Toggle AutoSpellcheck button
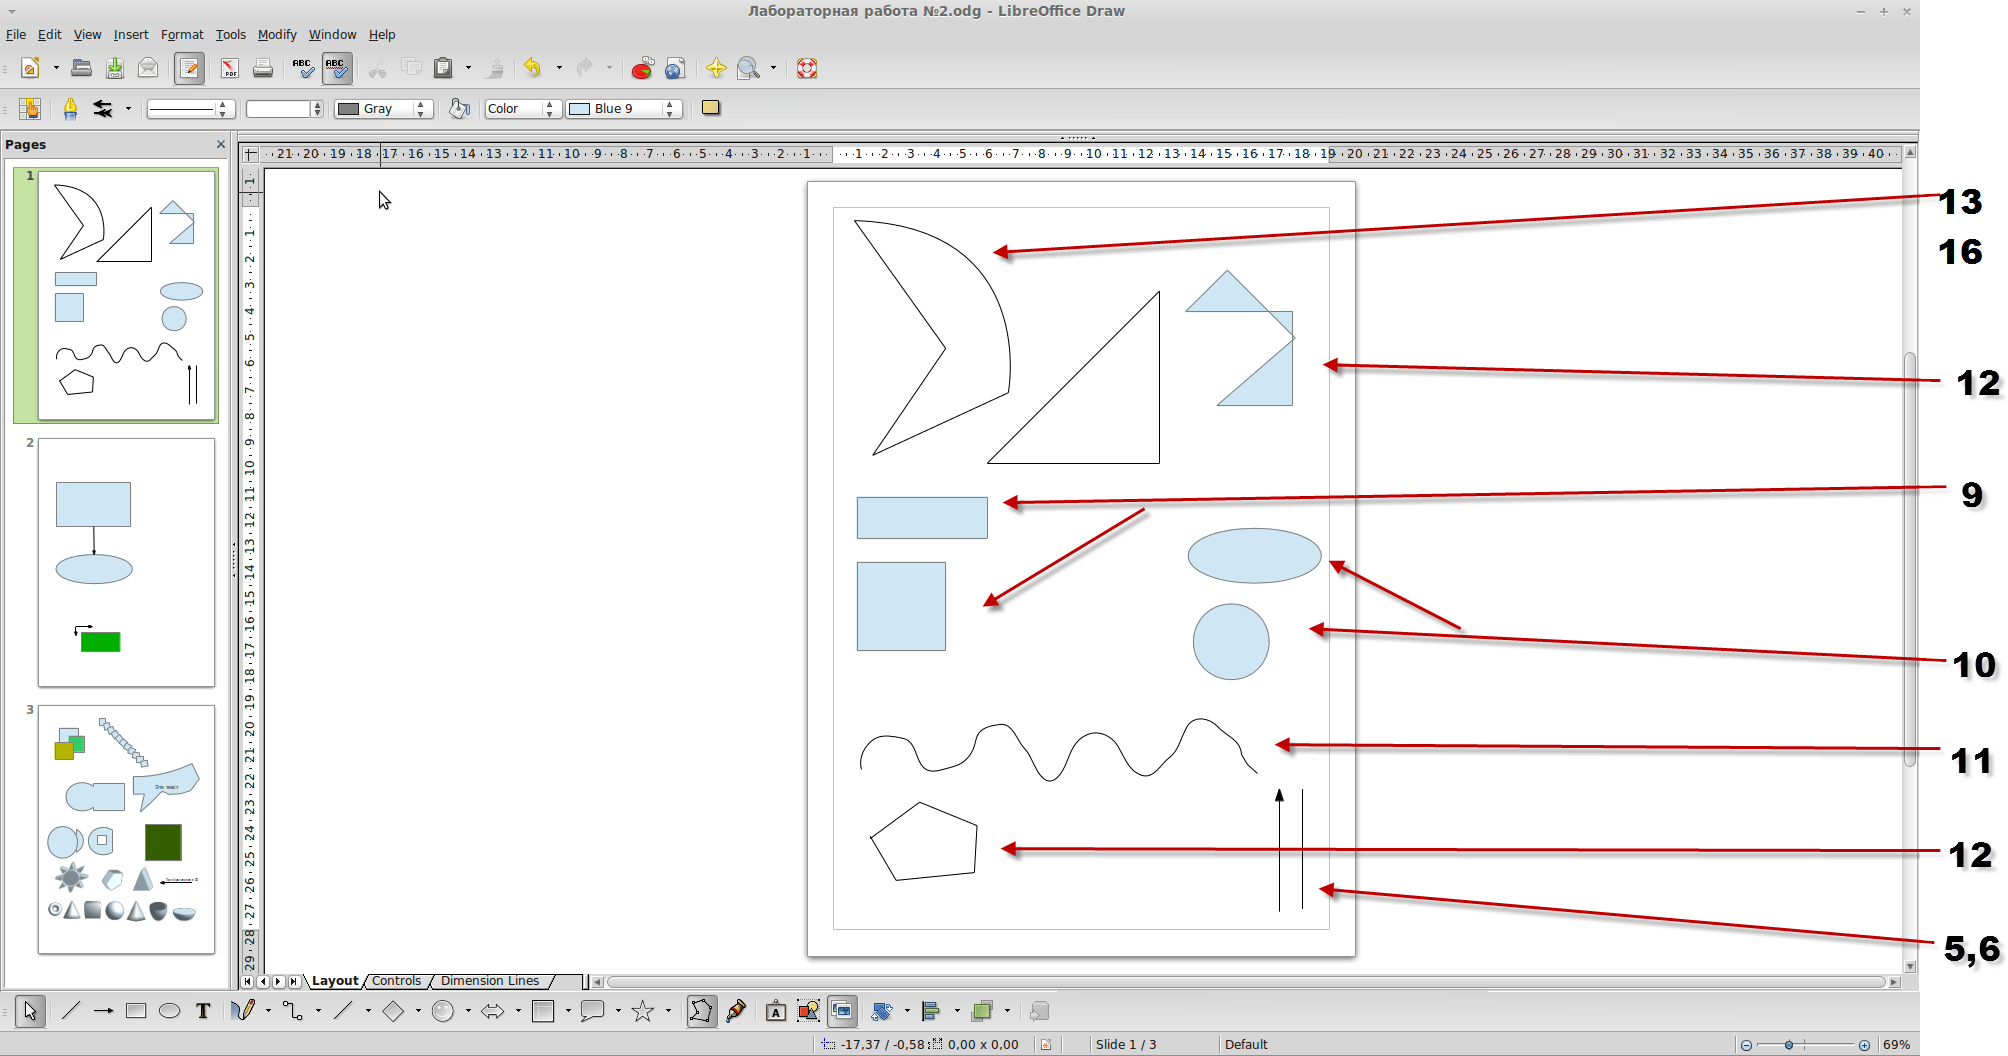This screenshot has width=2008, height=1056. (336, 68)
